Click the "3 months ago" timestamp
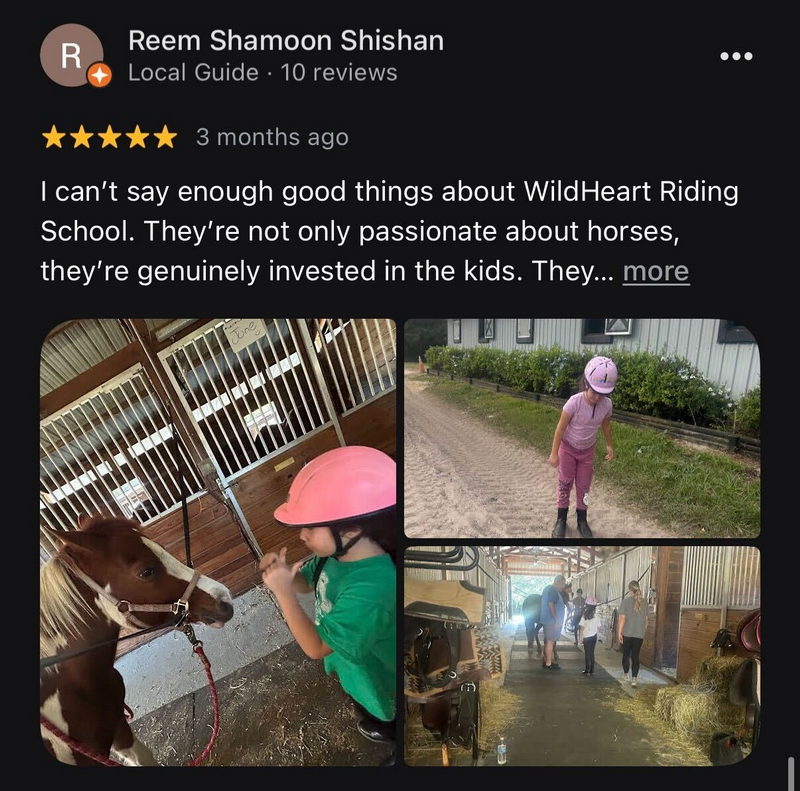The image size is (800, 791). pyautogui.click(x=272, y=138)
